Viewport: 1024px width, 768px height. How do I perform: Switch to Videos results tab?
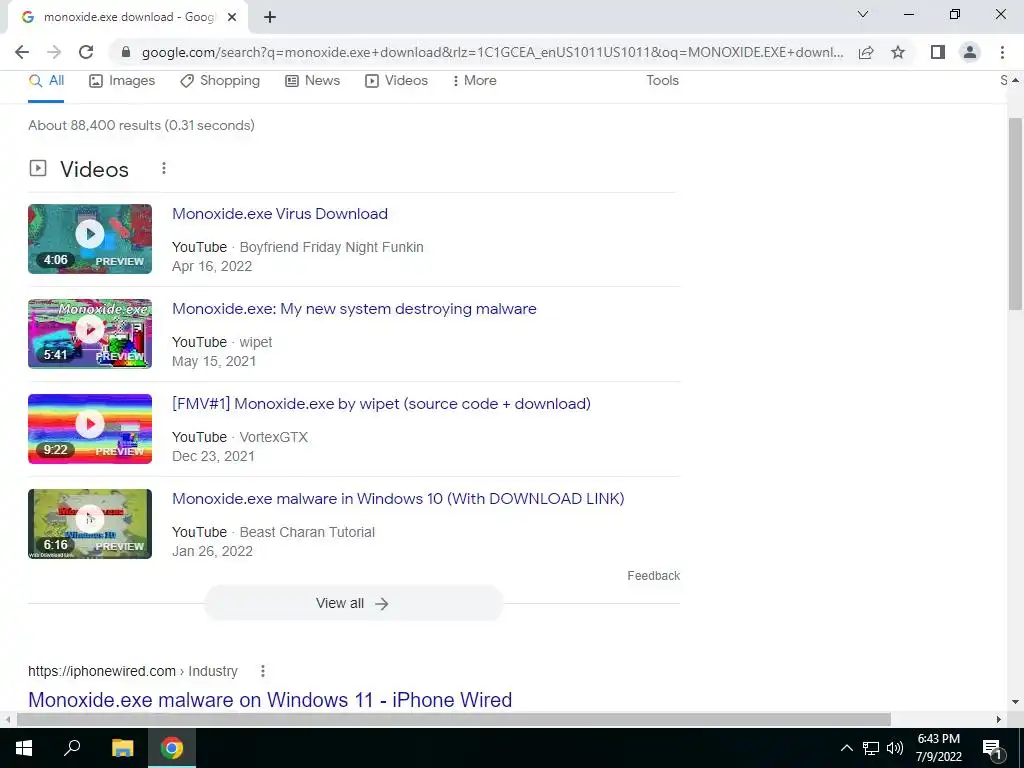tap(396, 80)
